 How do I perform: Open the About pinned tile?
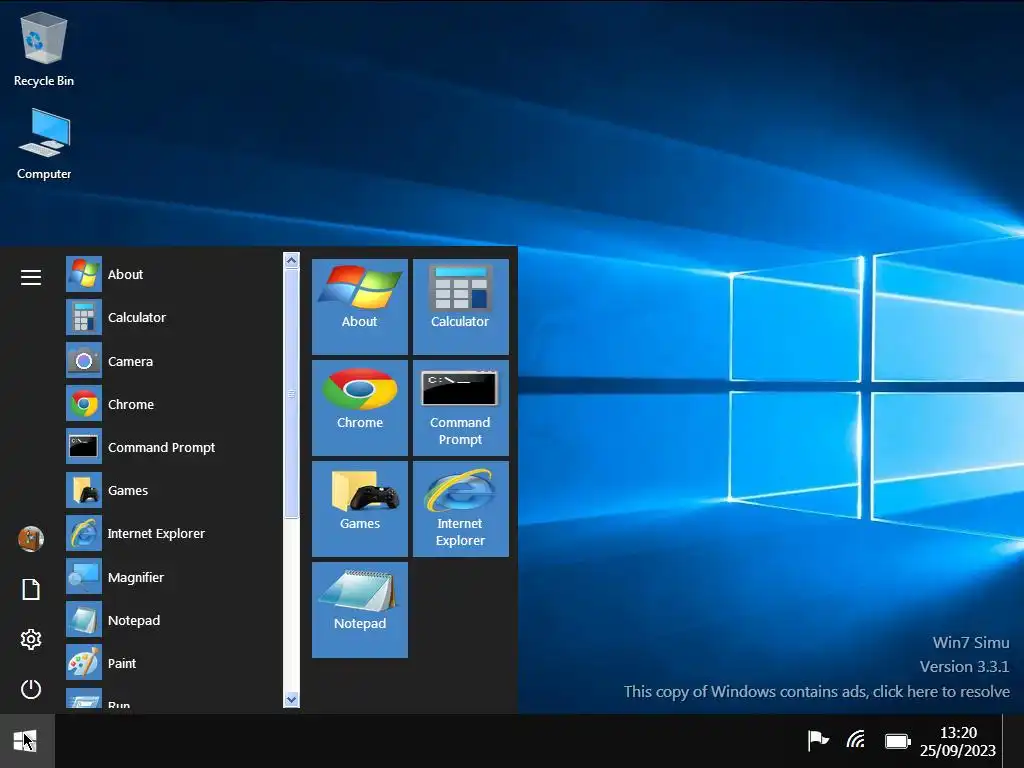[x=360, y=307]
